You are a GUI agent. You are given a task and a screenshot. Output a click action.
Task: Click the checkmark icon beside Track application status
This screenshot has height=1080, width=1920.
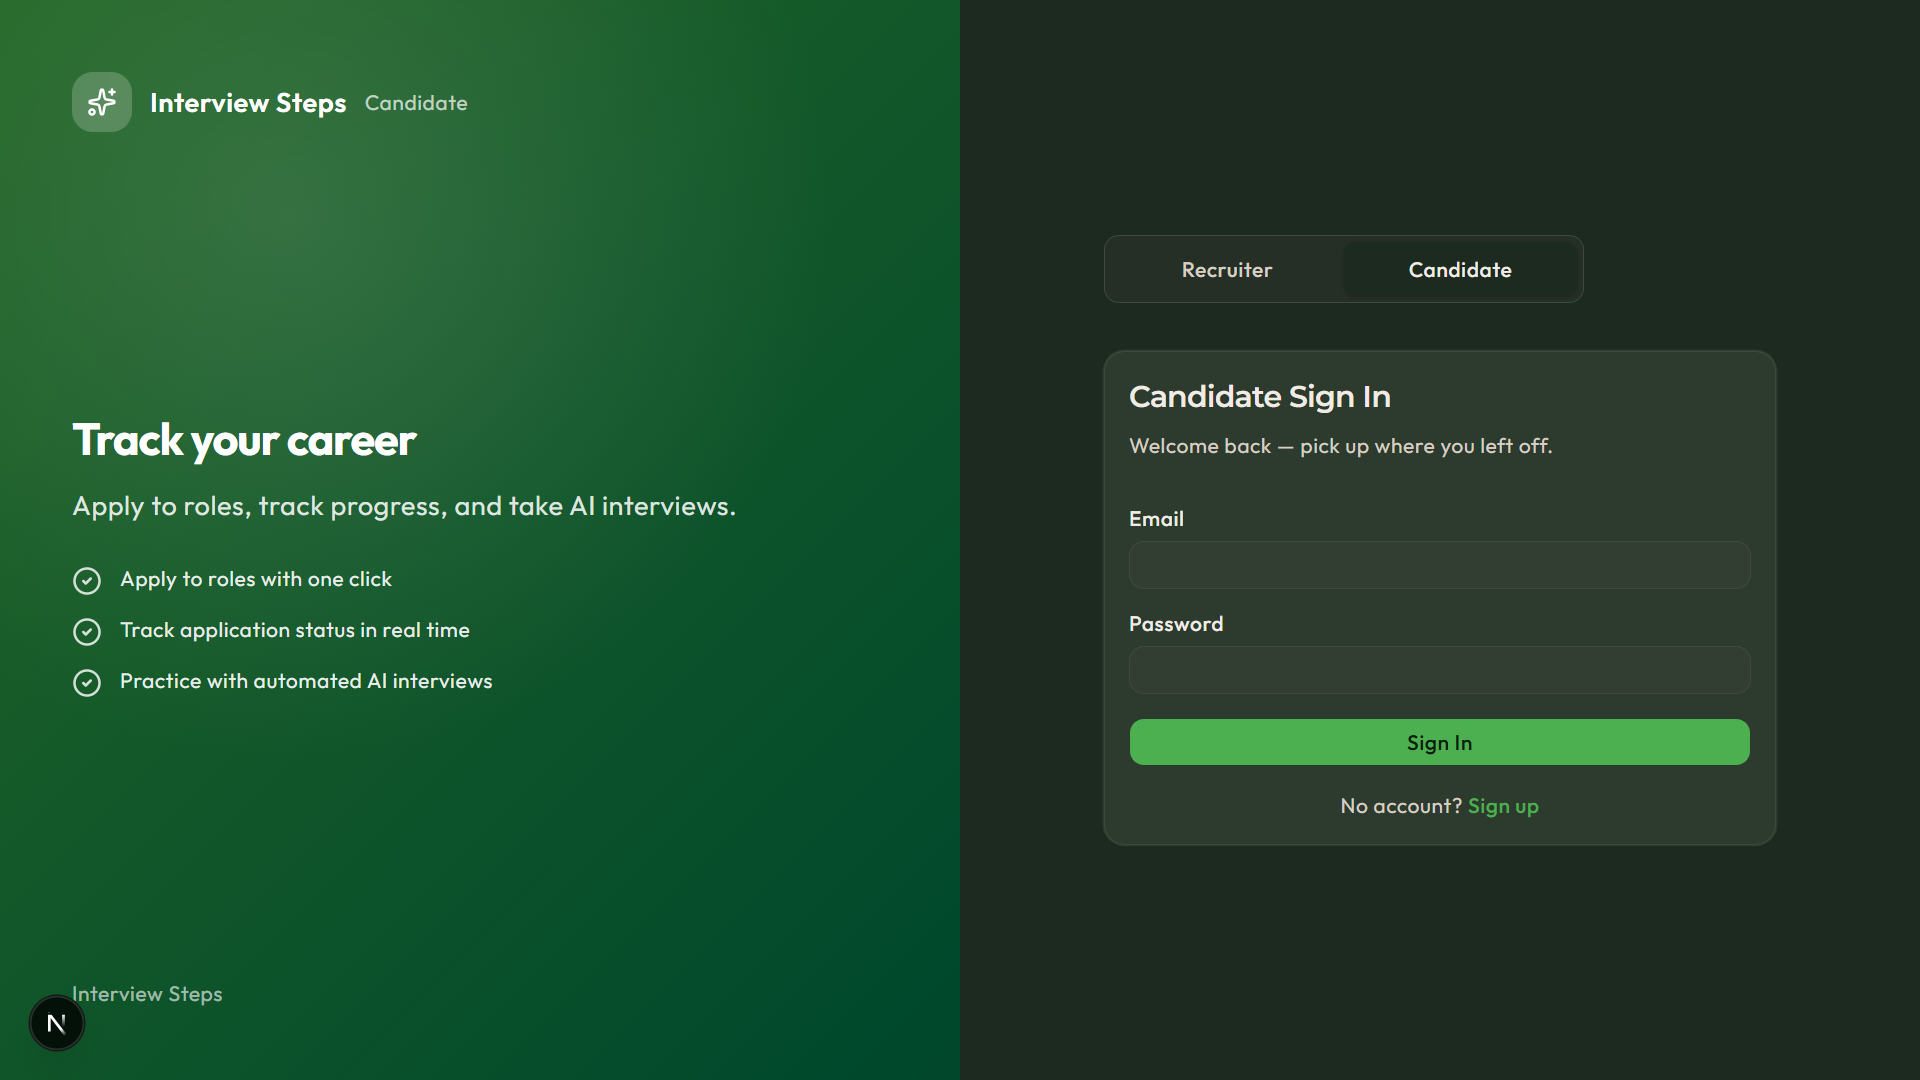[x=87, y=631]
